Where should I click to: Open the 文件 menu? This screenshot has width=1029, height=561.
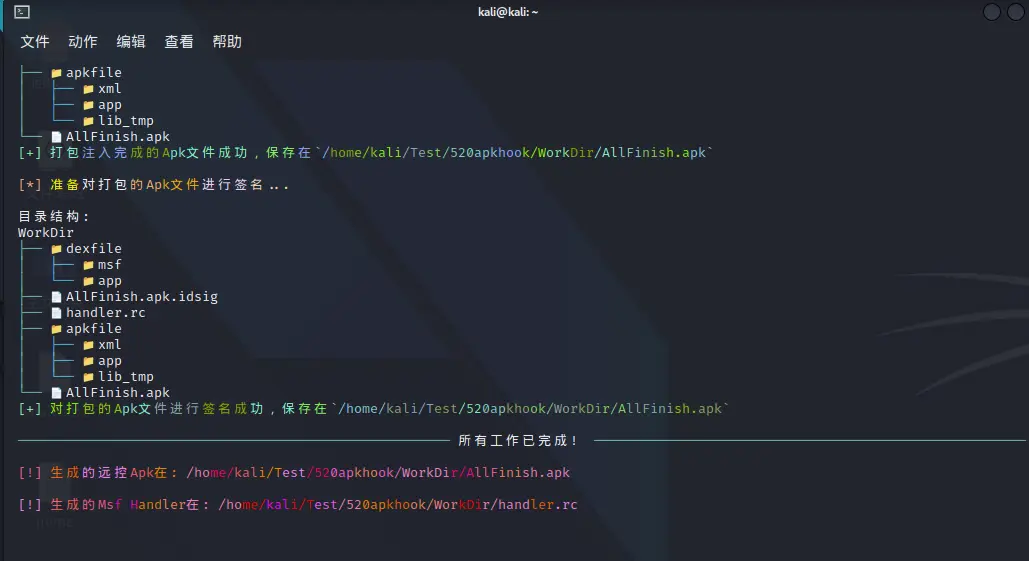coord(35,42)
